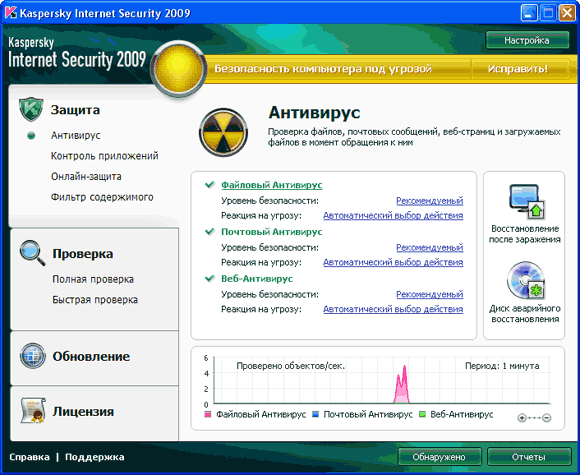
Task: Open Восстановление после заражения monitor icon
Action: coord(525,202)
